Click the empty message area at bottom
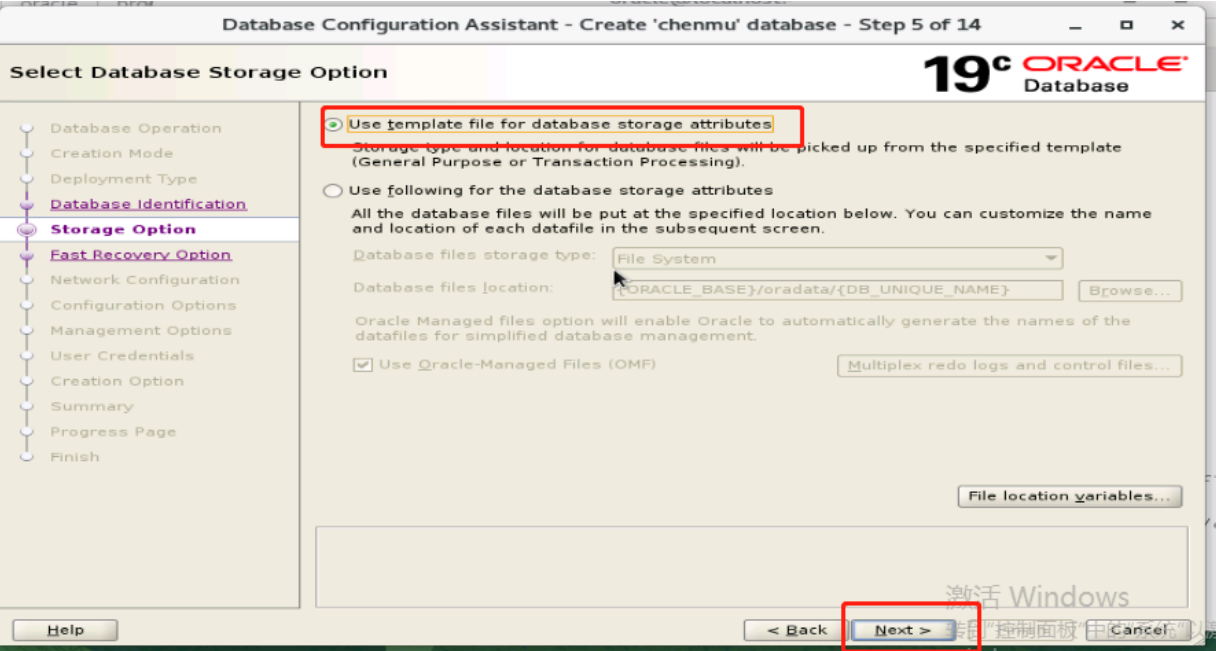The width and height of the screenshot is (1216, 651). point(752,566)
